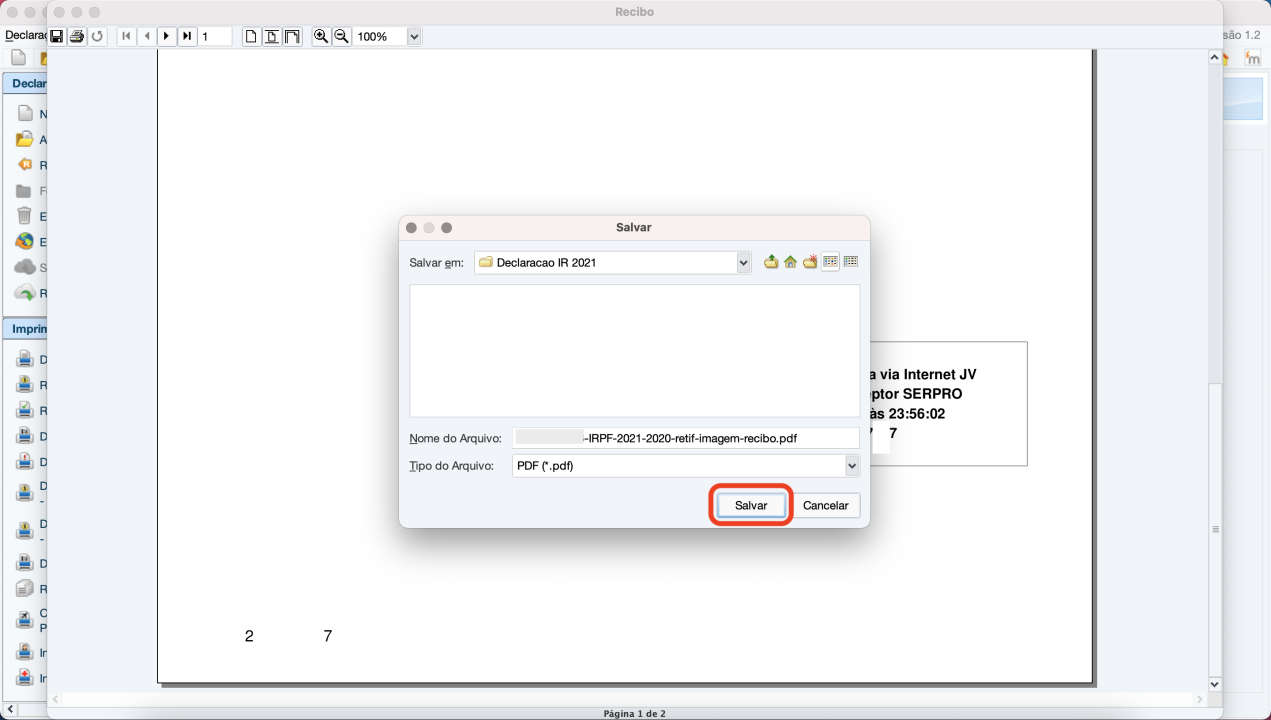Viewport: 1271px width, 720px height.
Task: Click the reload/refresh icon on the toolbar
Action: [x=97, y=36]
